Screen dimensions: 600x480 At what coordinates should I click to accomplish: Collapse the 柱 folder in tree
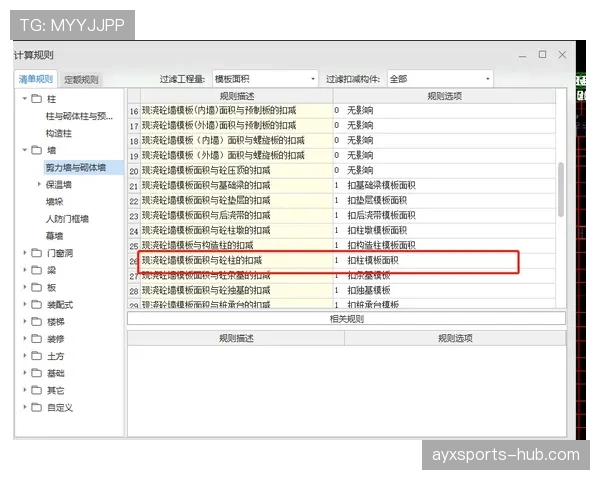click(x=25, y=99)
